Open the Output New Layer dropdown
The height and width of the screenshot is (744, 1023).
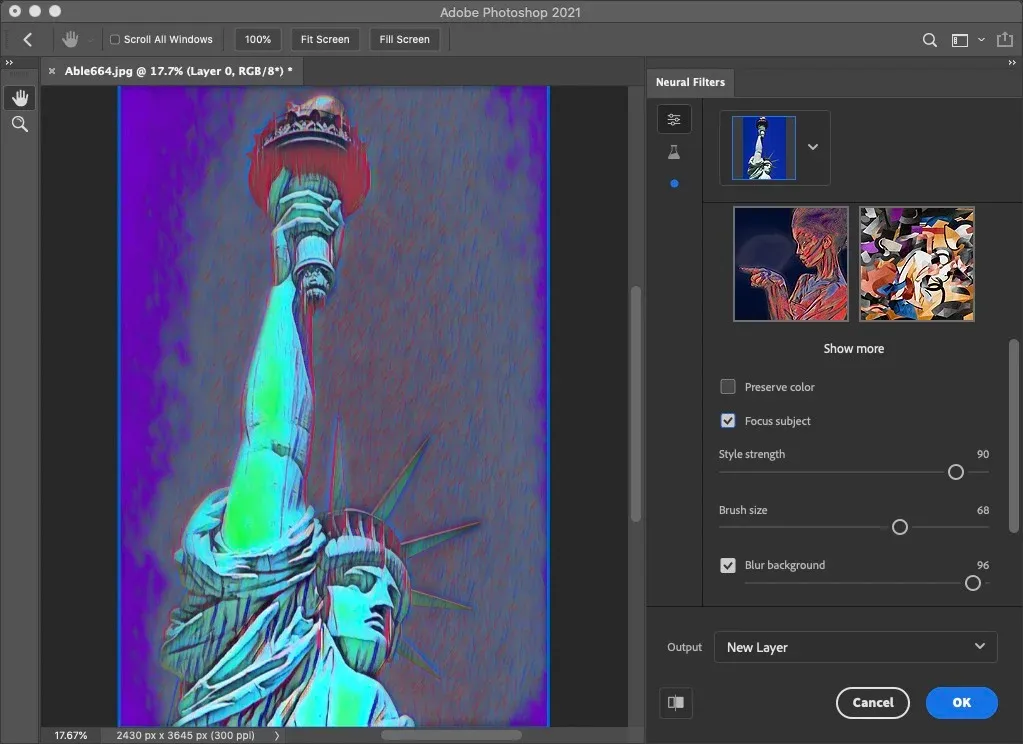(855, 647)
